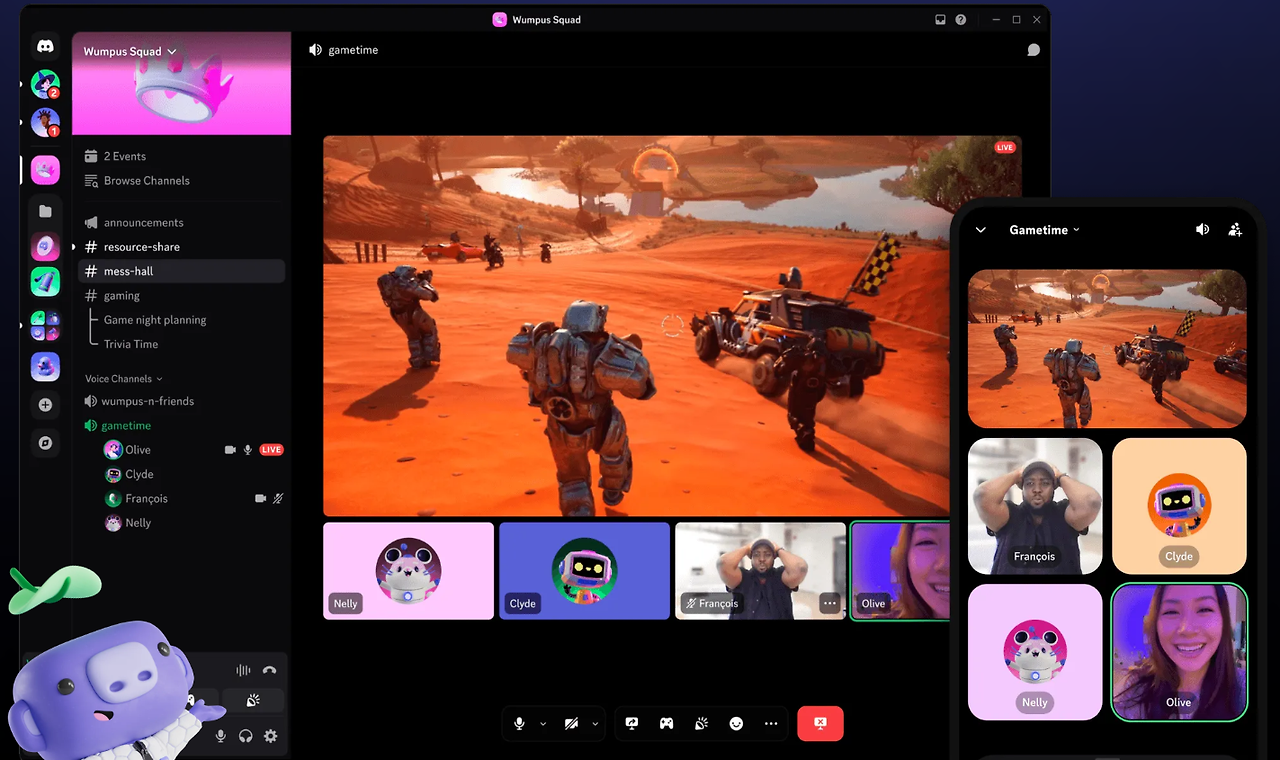
Task: Open the Wumpus Squad crown server icon
Action: point(45,170)
